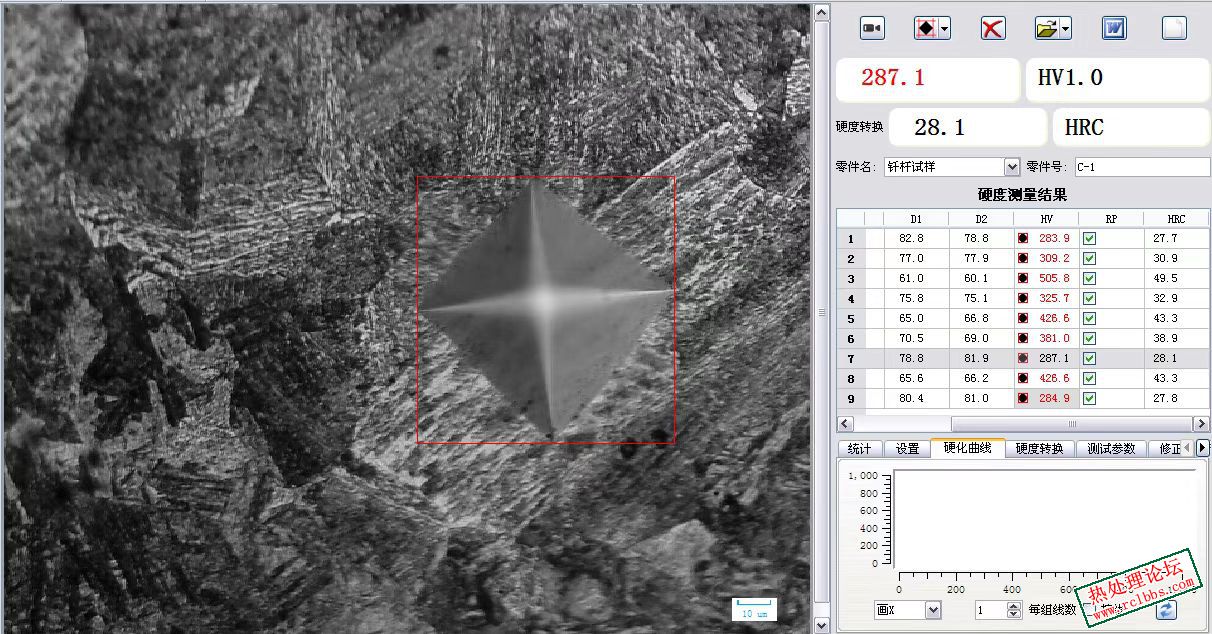The width and height of the screenshot is (1212, 634).
Task: Click the indent icon beside HV 283.9
Action: pos(1023,238)
